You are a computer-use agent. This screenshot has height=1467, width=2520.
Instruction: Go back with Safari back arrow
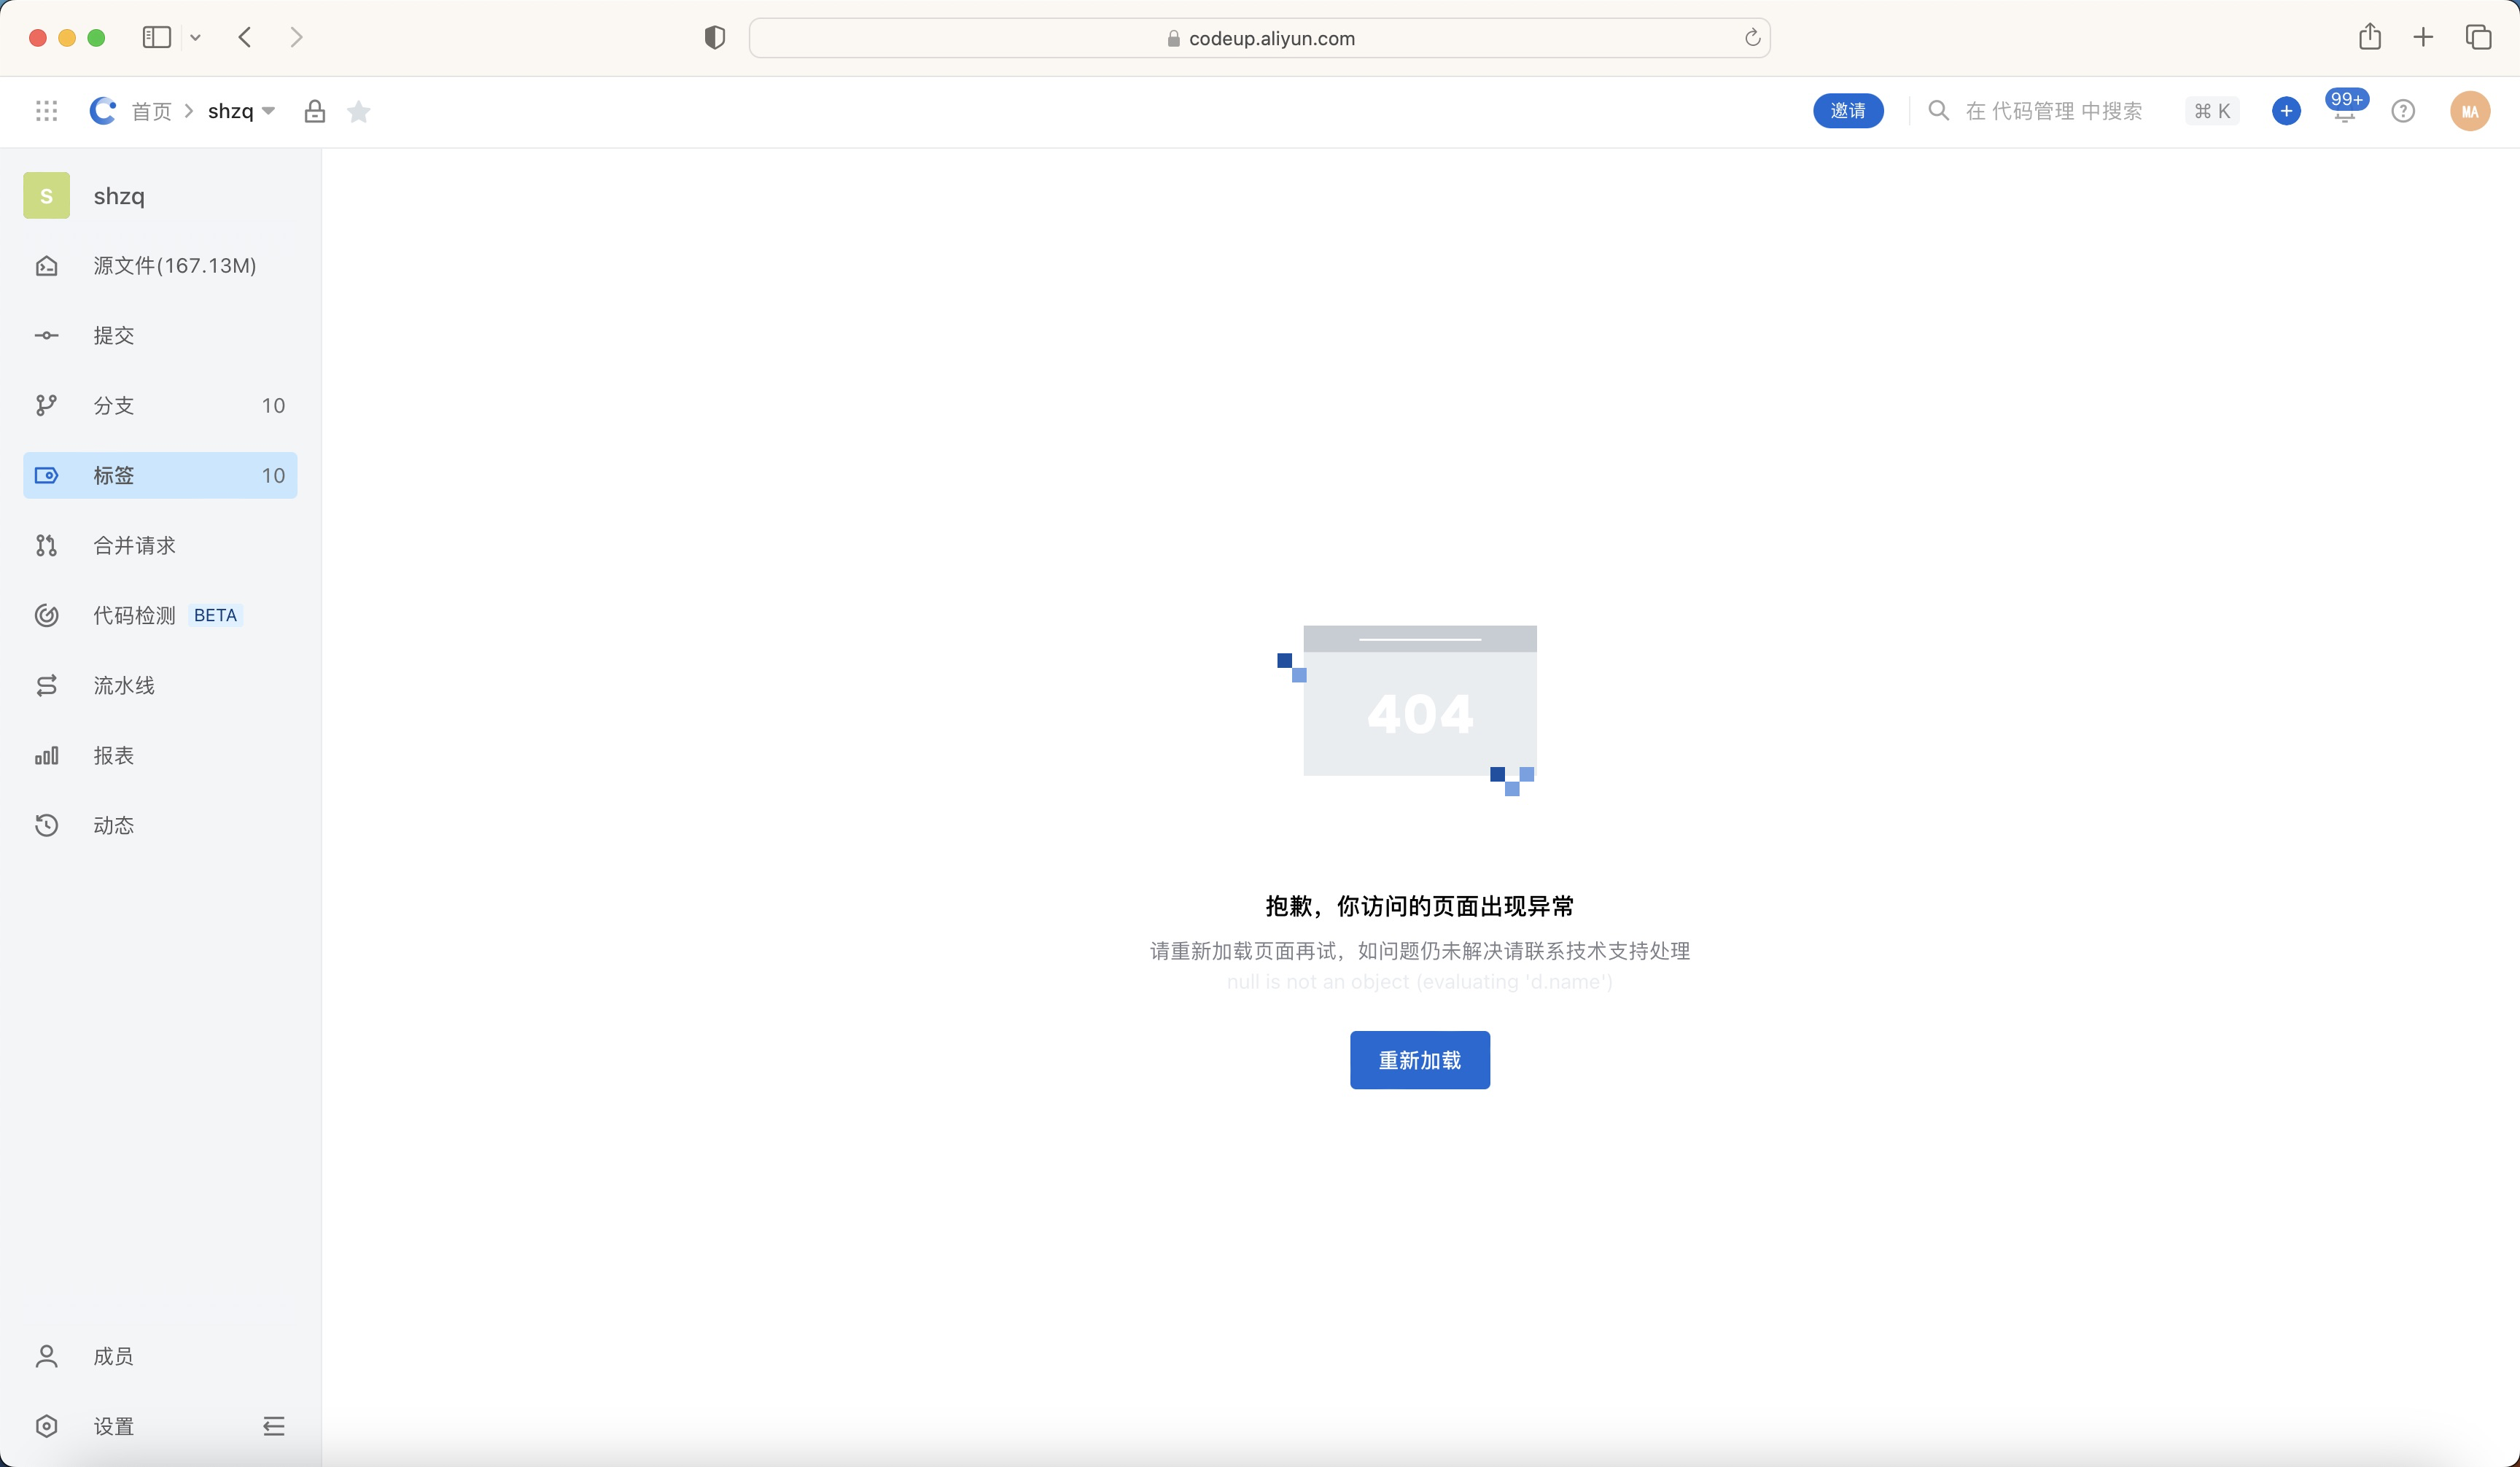tap(245, 37)
